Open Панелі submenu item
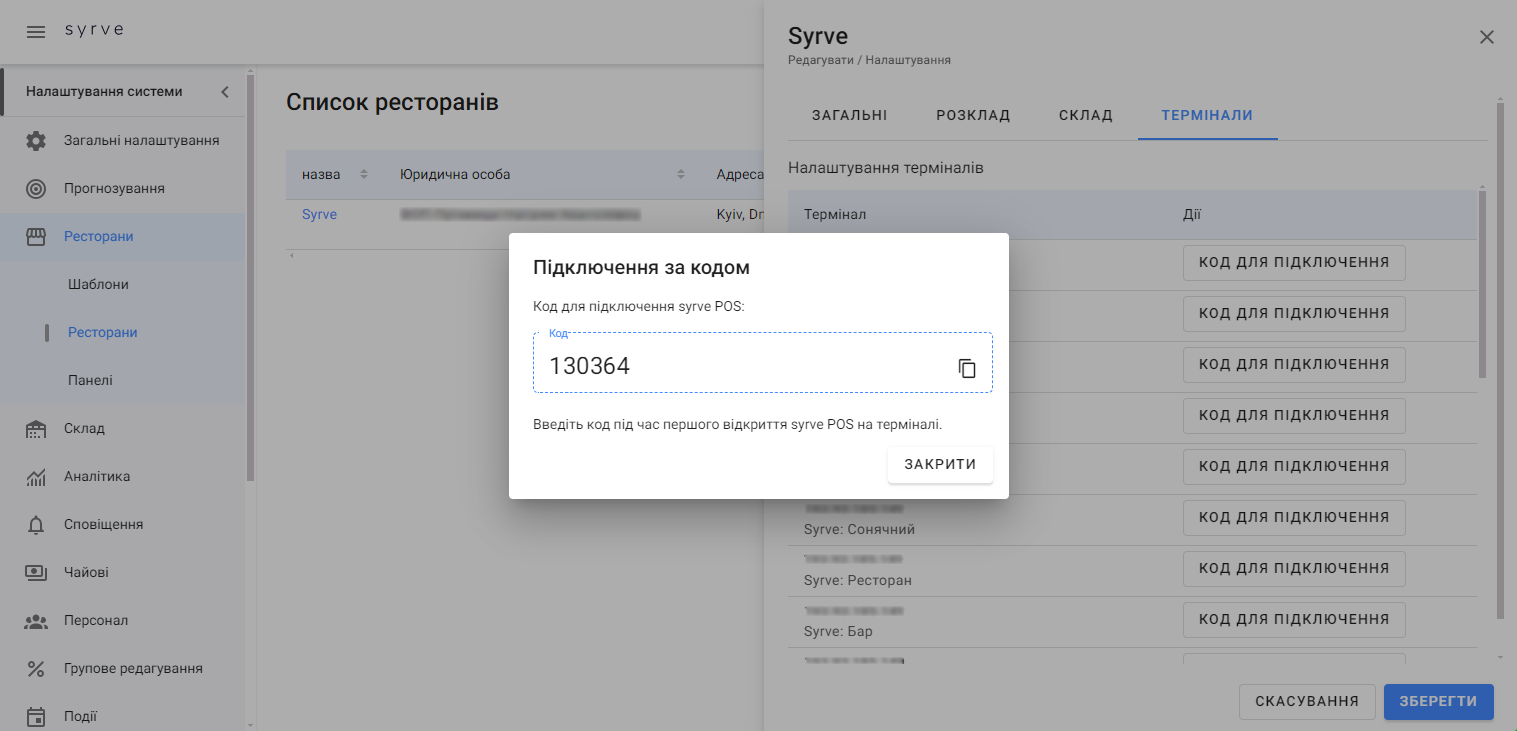 [90, 381]
